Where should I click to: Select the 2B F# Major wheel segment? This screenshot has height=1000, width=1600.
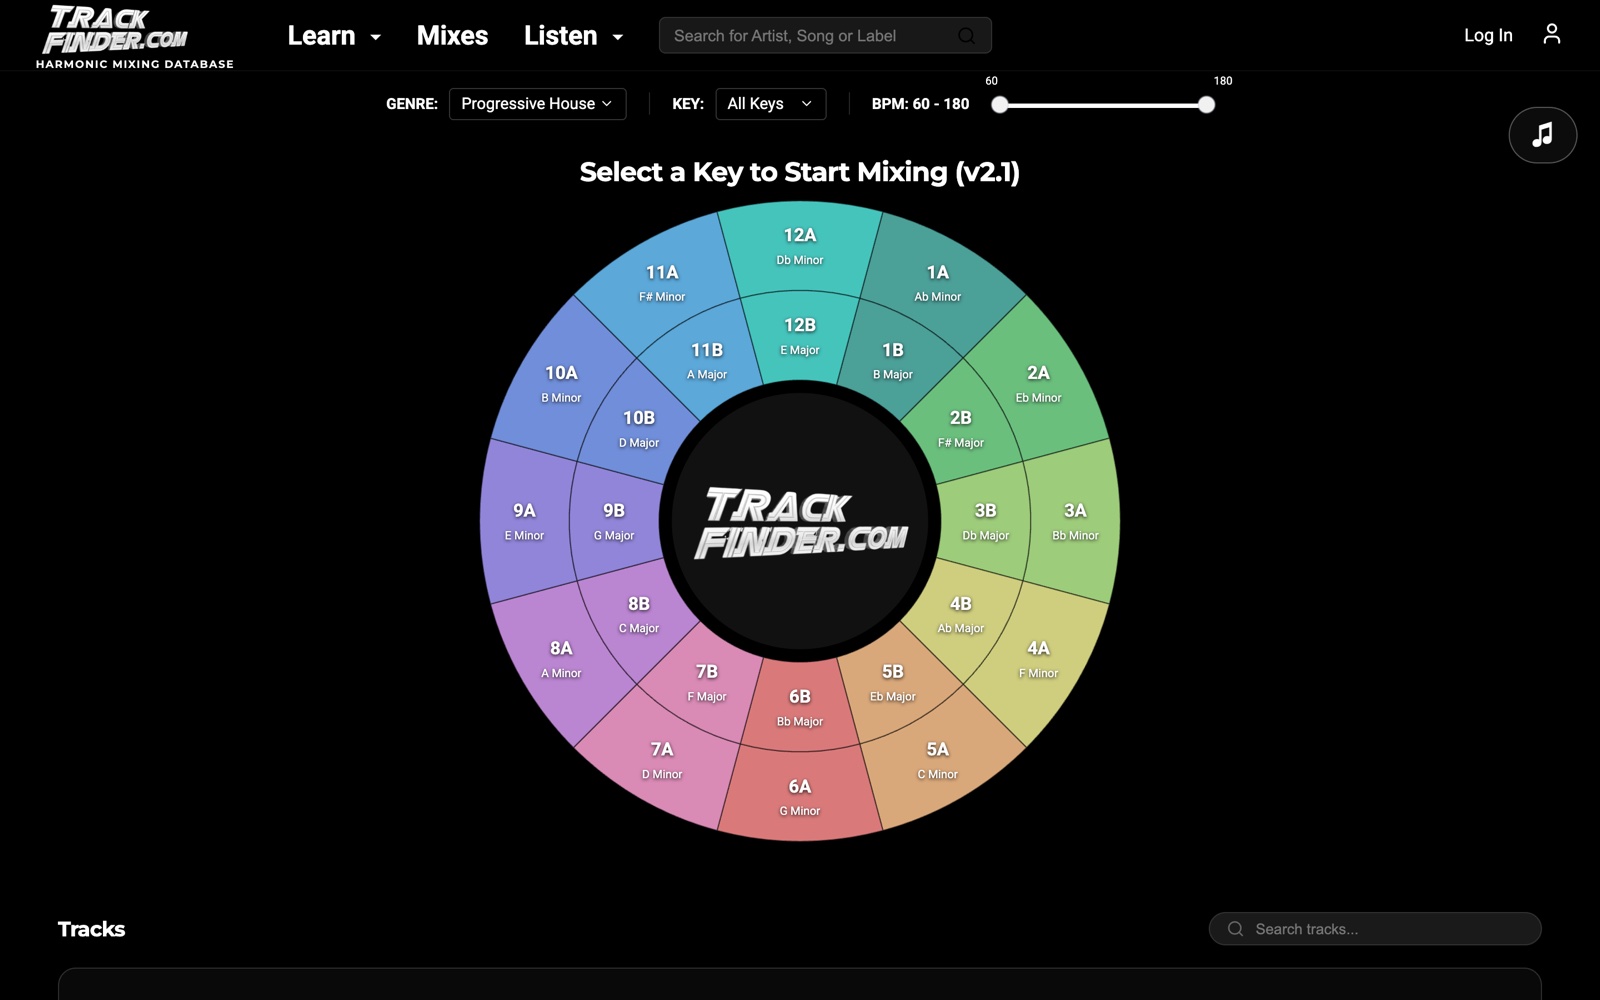(x=961, y=428)
